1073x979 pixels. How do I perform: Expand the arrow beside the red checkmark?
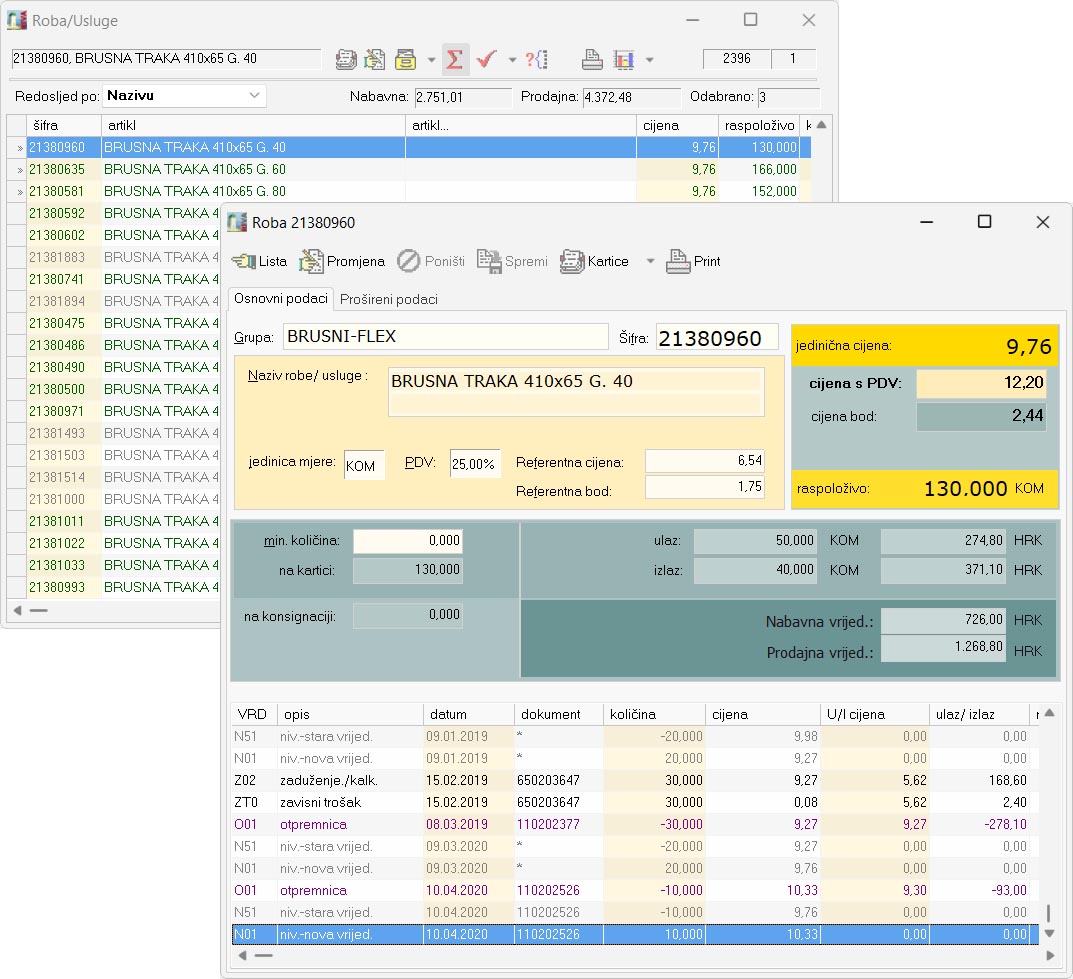512,60
